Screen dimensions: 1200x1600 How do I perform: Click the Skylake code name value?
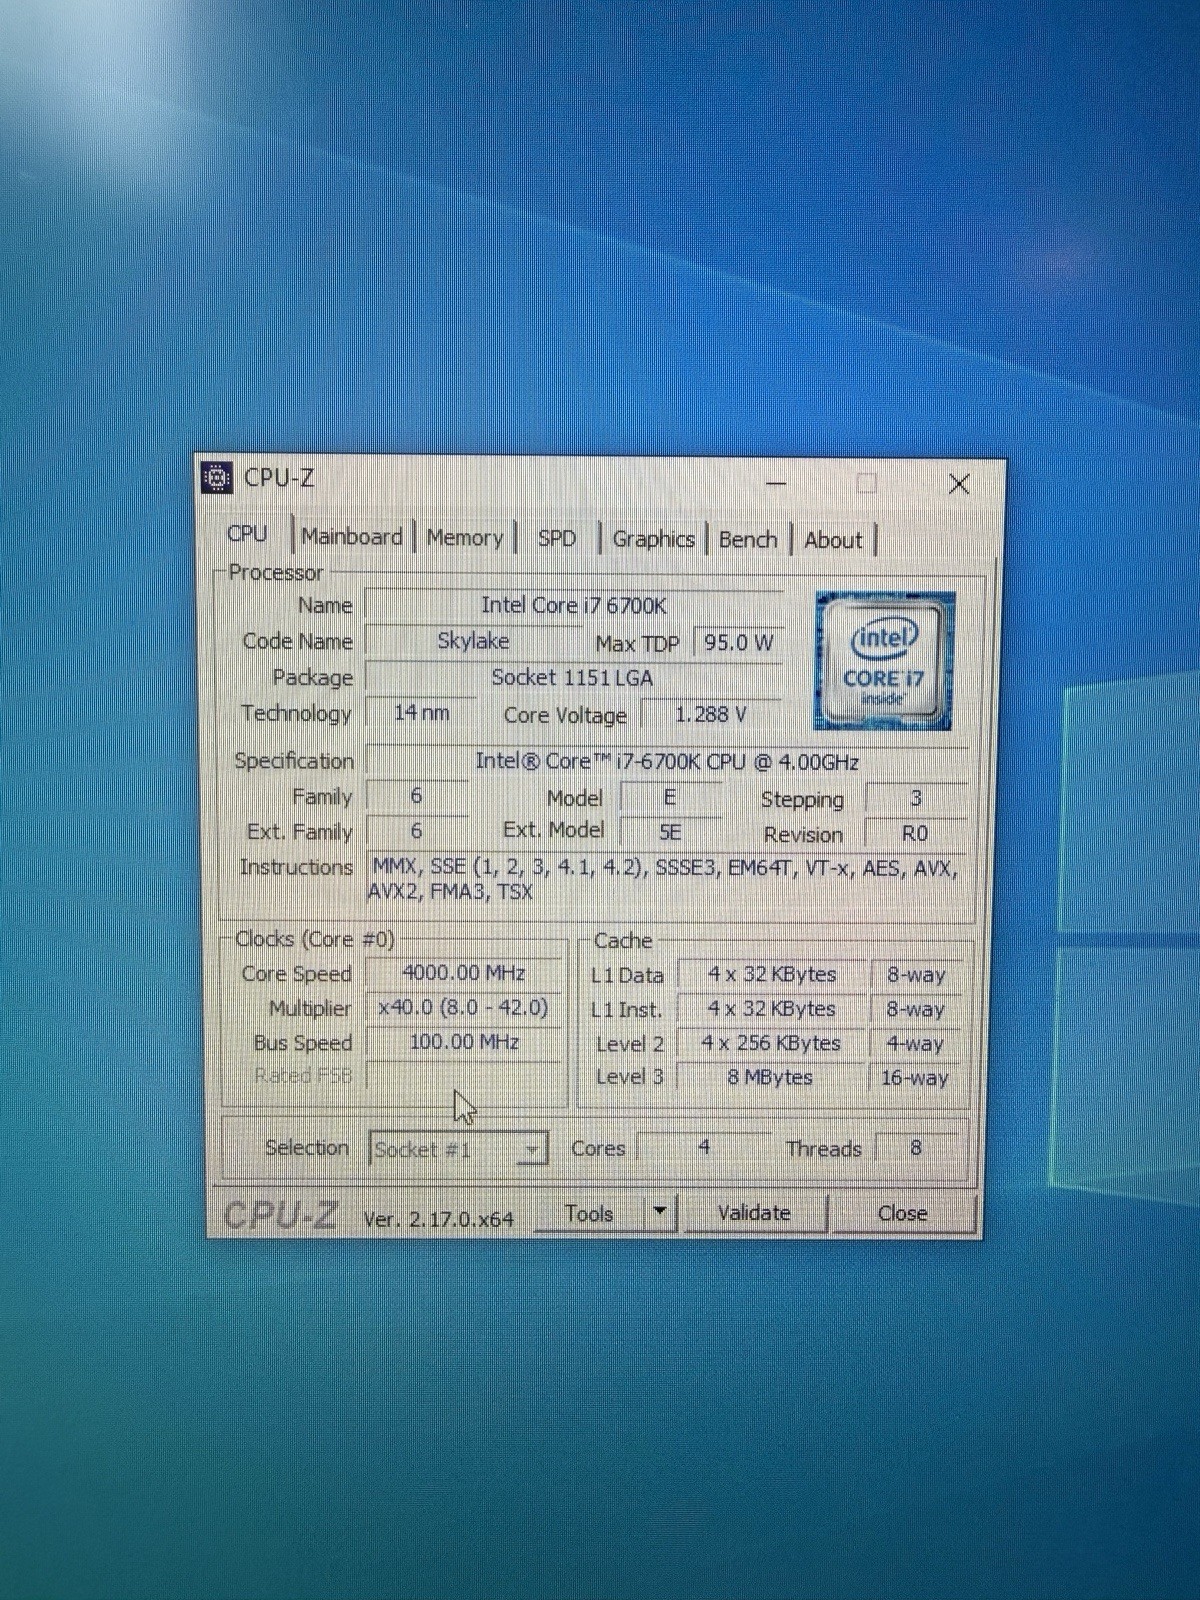[474, 641]
